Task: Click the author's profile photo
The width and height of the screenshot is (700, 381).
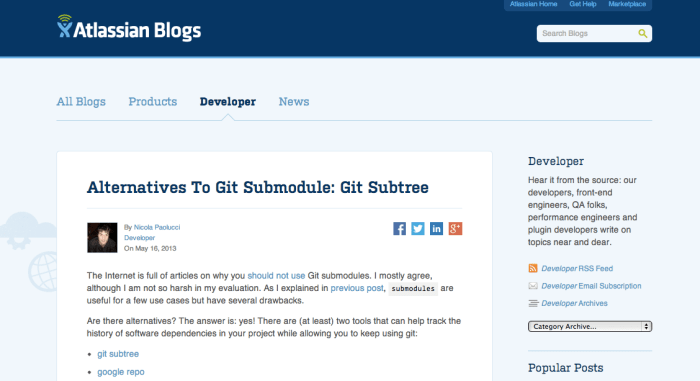Action: click(x=102, y=238)
